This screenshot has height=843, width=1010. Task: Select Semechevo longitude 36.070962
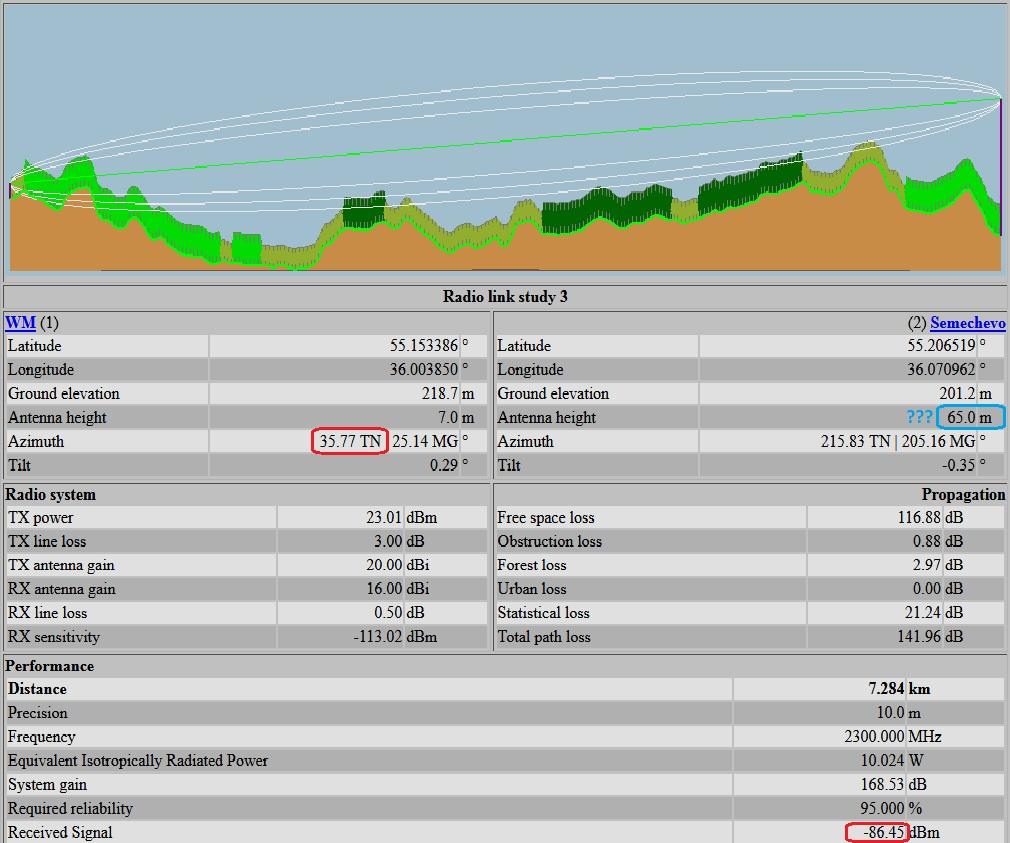point(942,370)
